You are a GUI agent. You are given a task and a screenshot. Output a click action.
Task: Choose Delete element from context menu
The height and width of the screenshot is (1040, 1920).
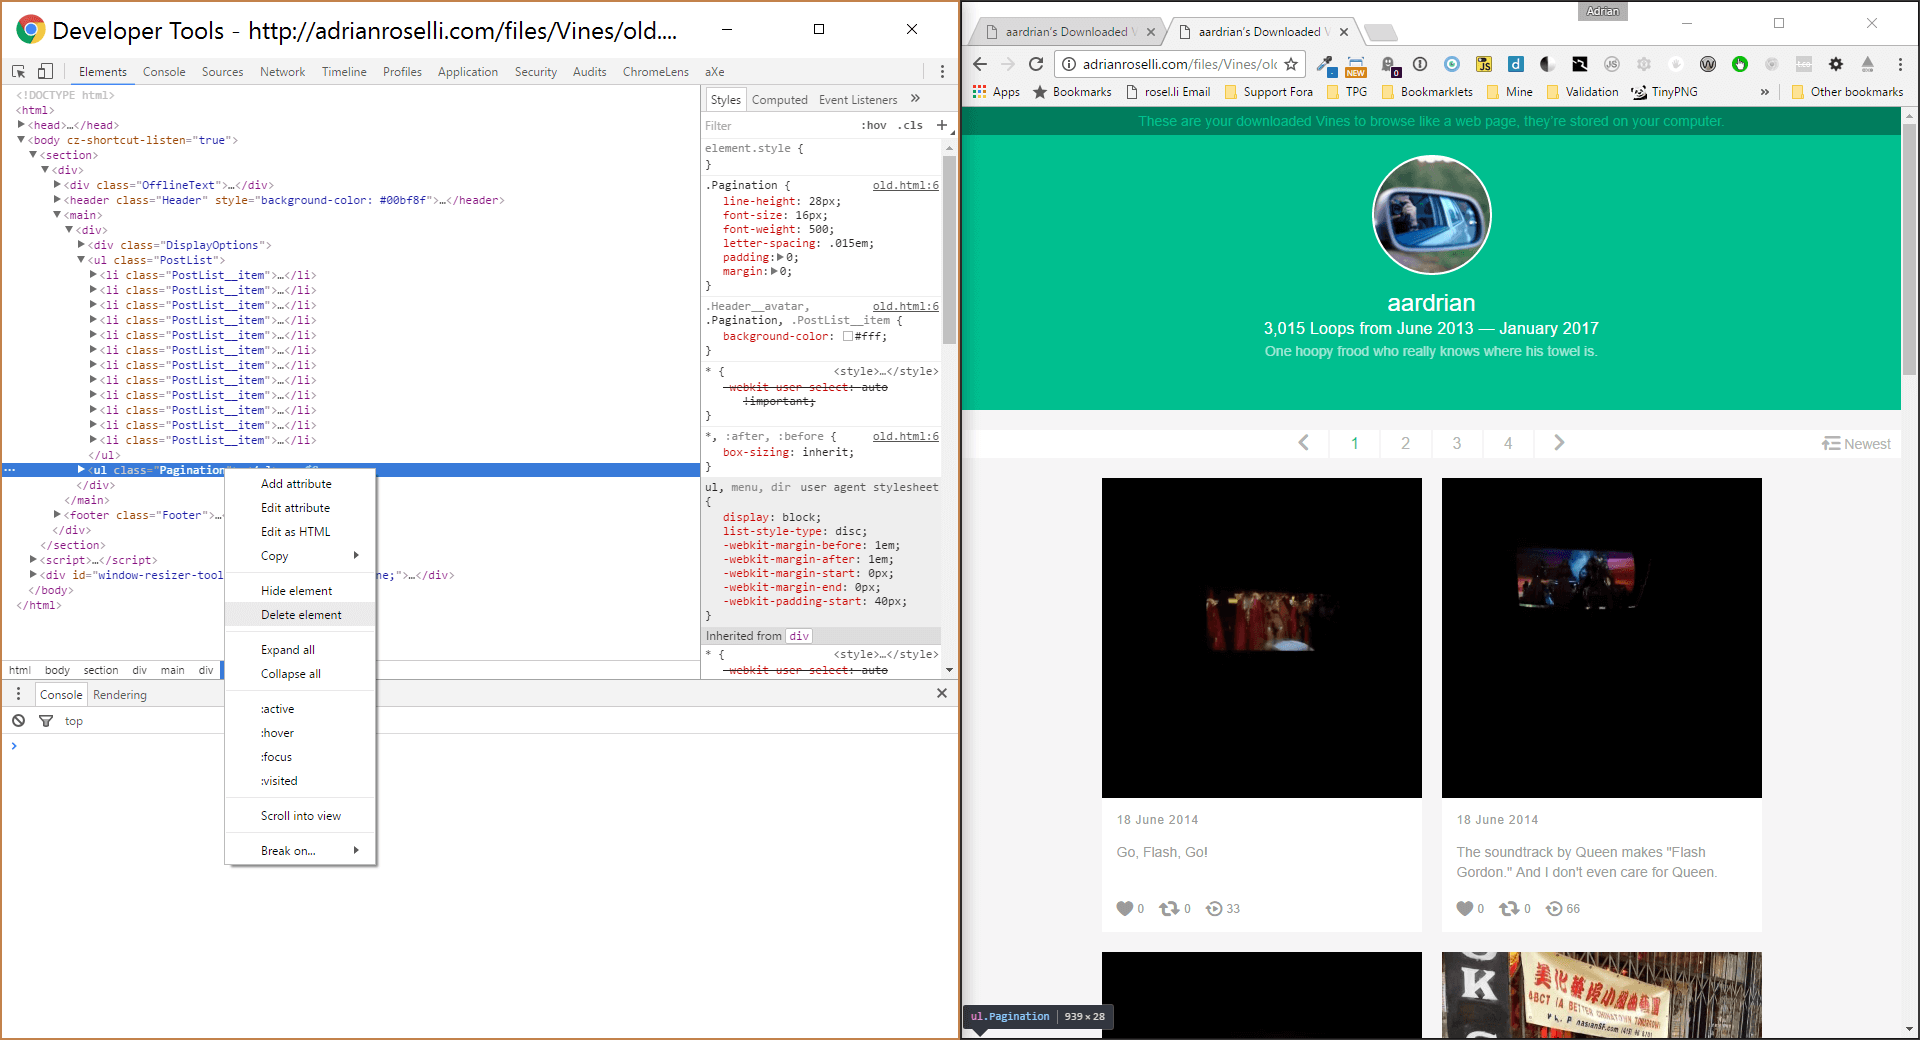300,615
